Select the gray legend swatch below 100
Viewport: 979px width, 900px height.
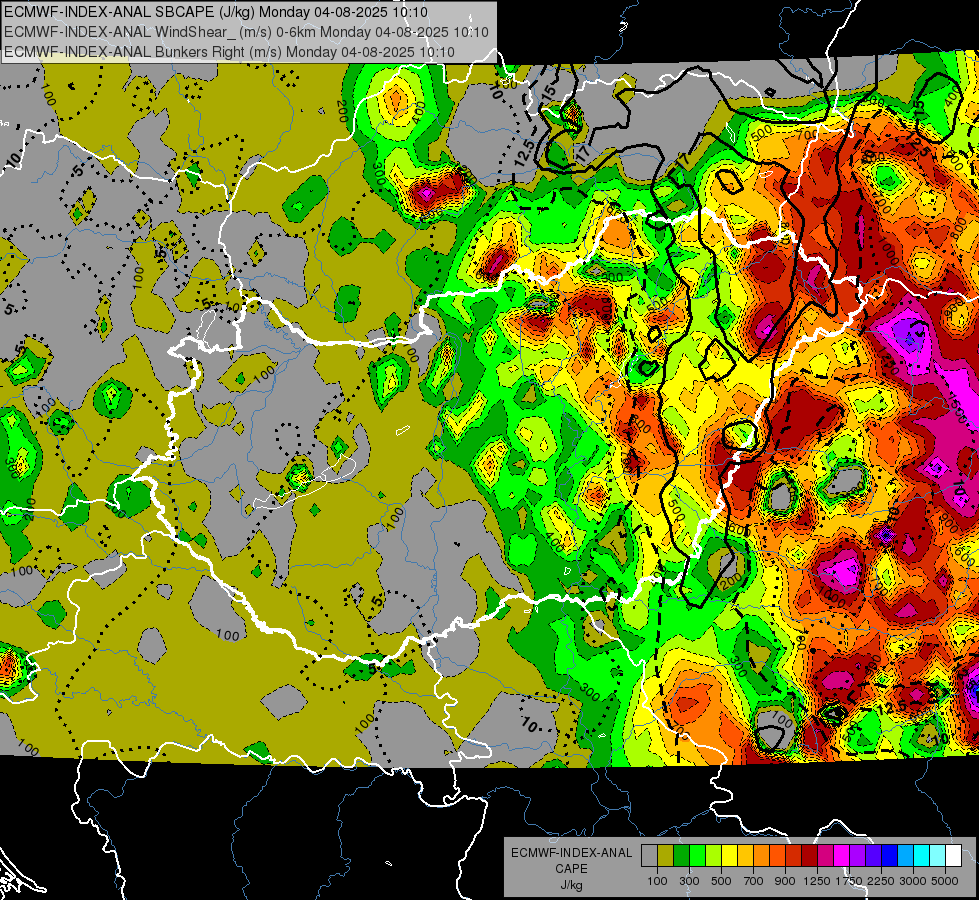tap(649, 856)
